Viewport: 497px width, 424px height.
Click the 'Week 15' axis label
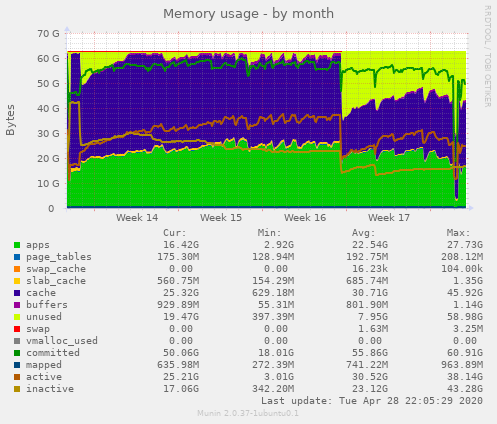(x=221, y=218)
